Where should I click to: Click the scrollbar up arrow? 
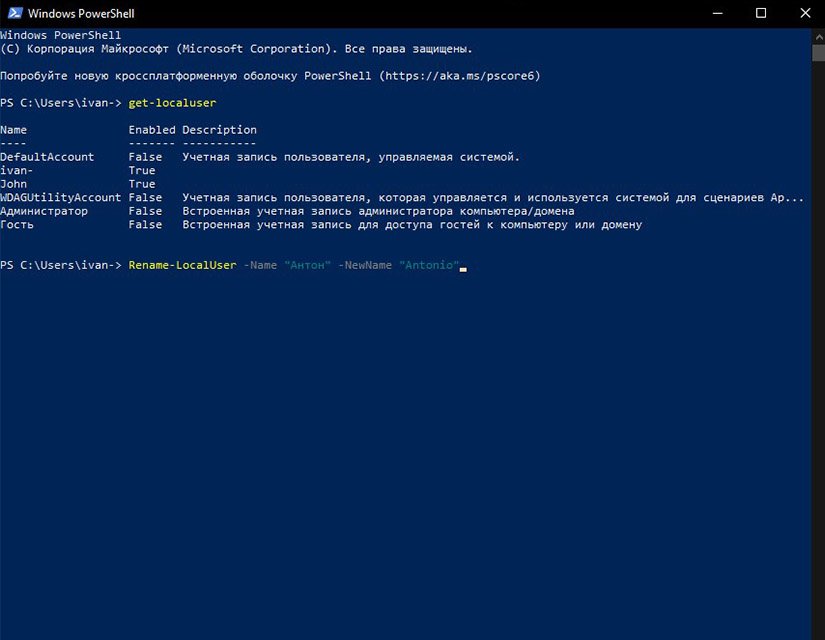(x=819, y=37)
